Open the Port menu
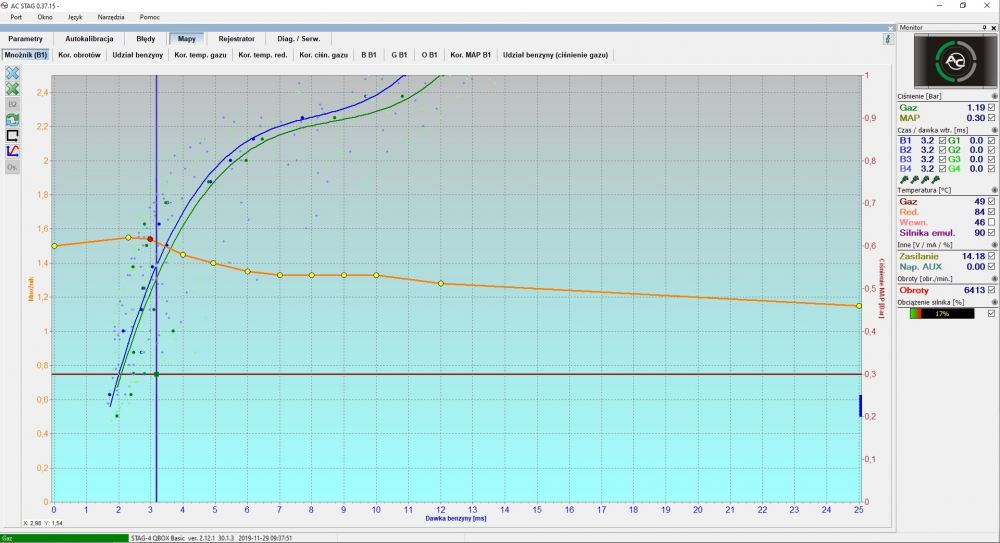 click(16, 17)
